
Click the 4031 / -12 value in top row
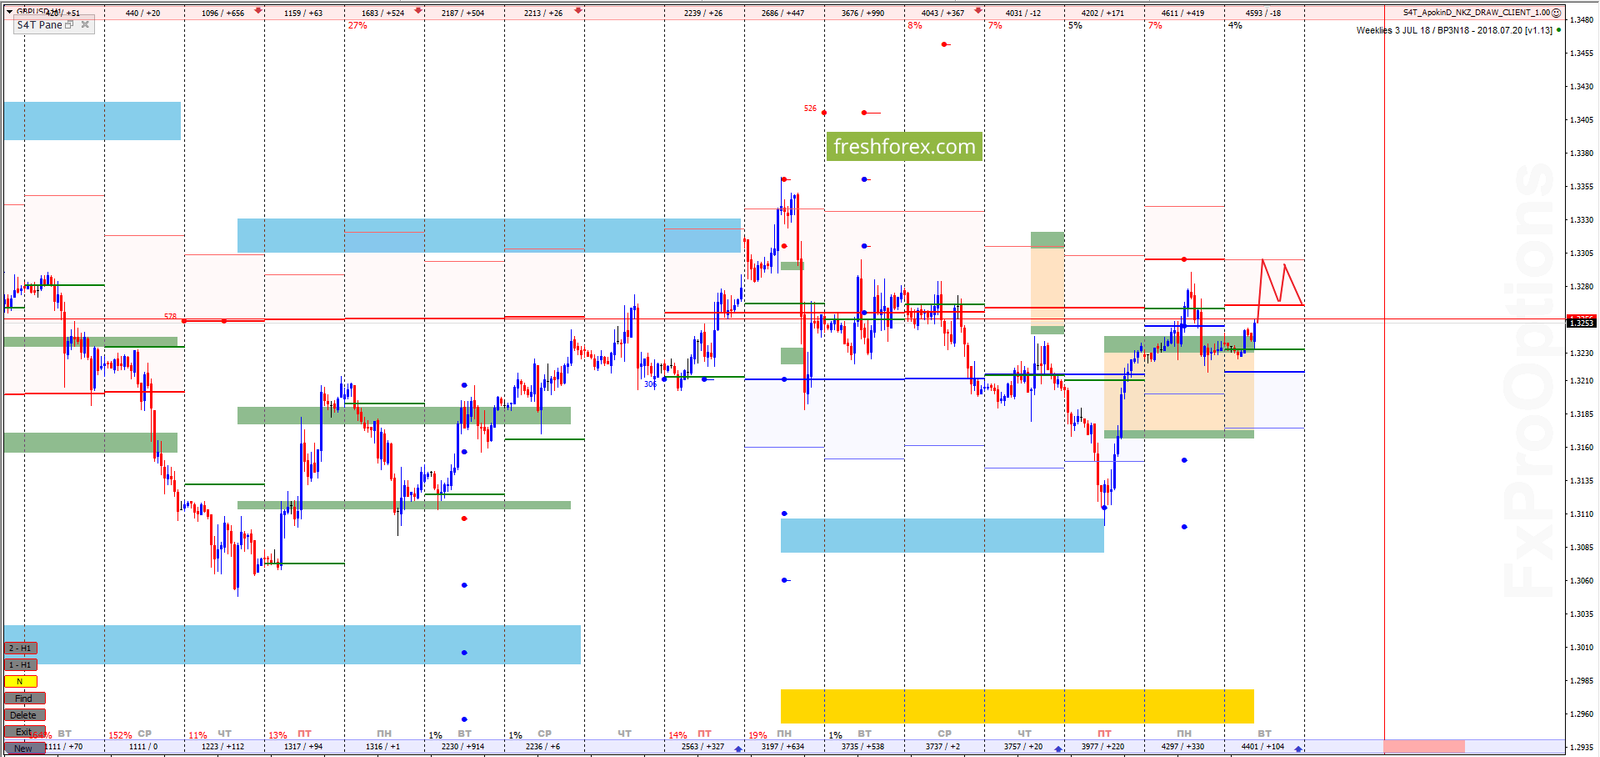tap(1023, 14)
